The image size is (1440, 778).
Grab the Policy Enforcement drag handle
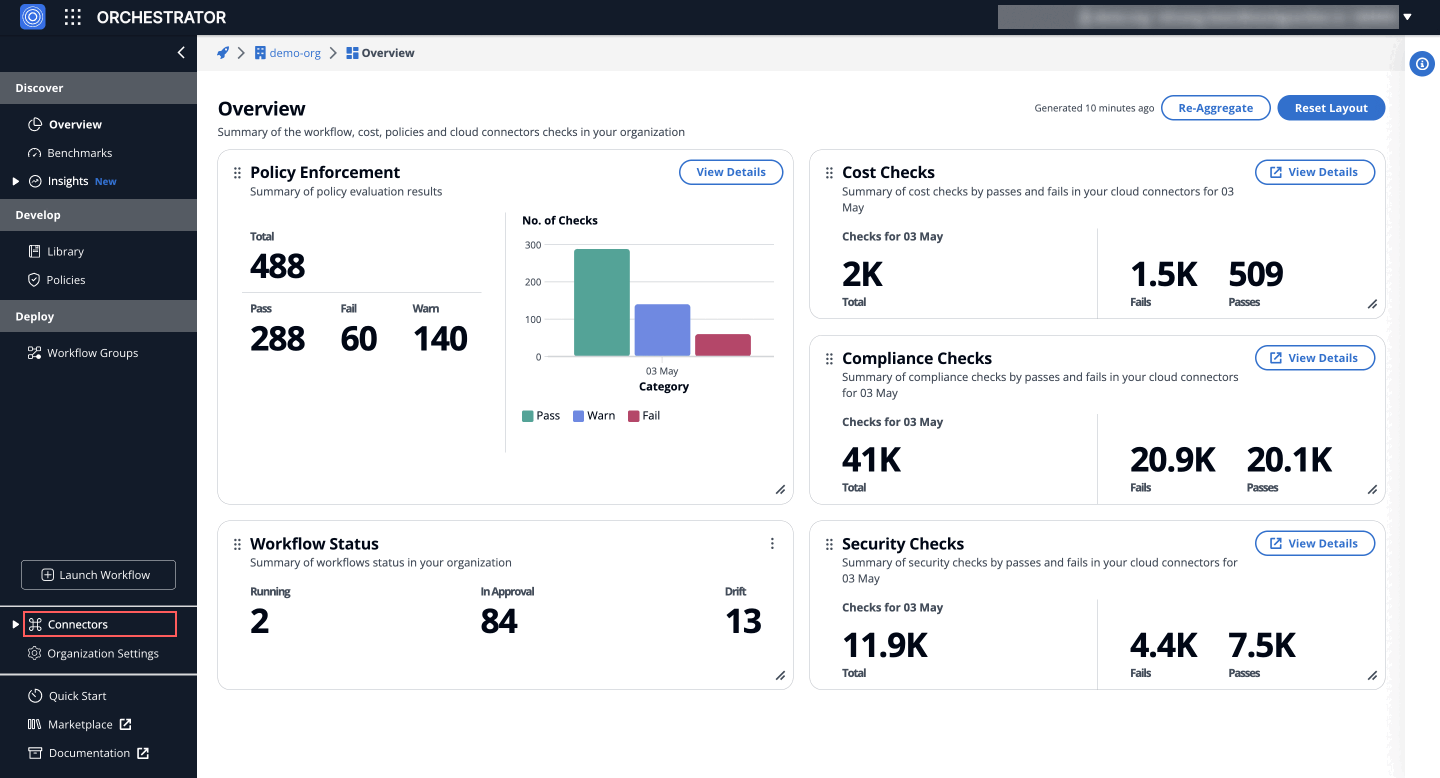237,173
